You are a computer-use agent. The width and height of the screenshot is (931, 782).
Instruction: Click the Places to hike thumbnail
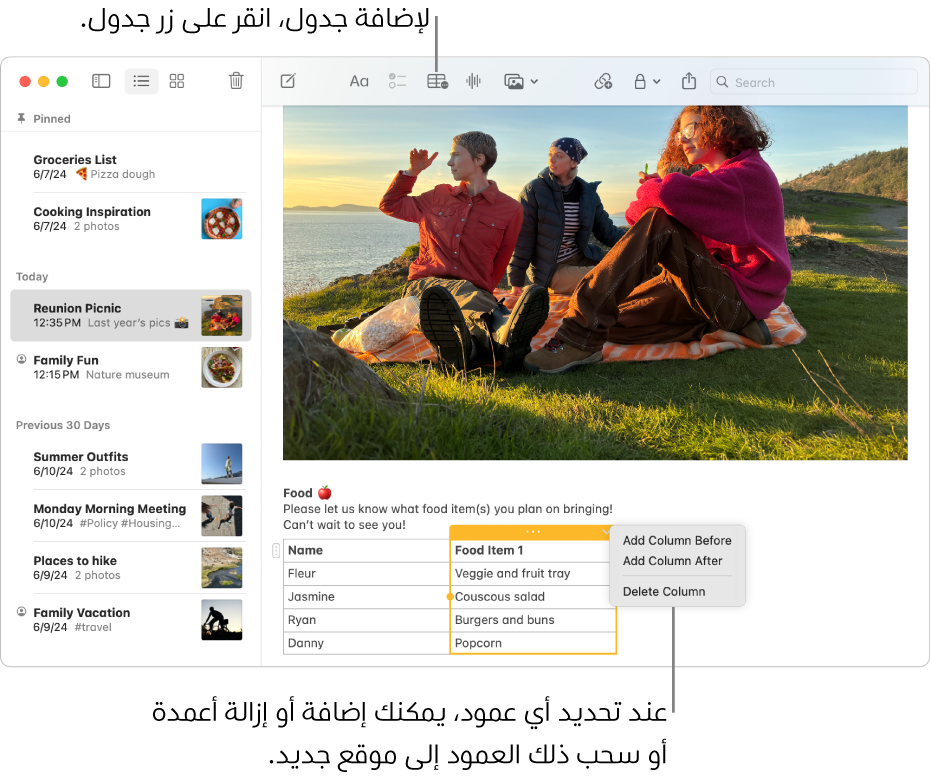click(221, 568)
